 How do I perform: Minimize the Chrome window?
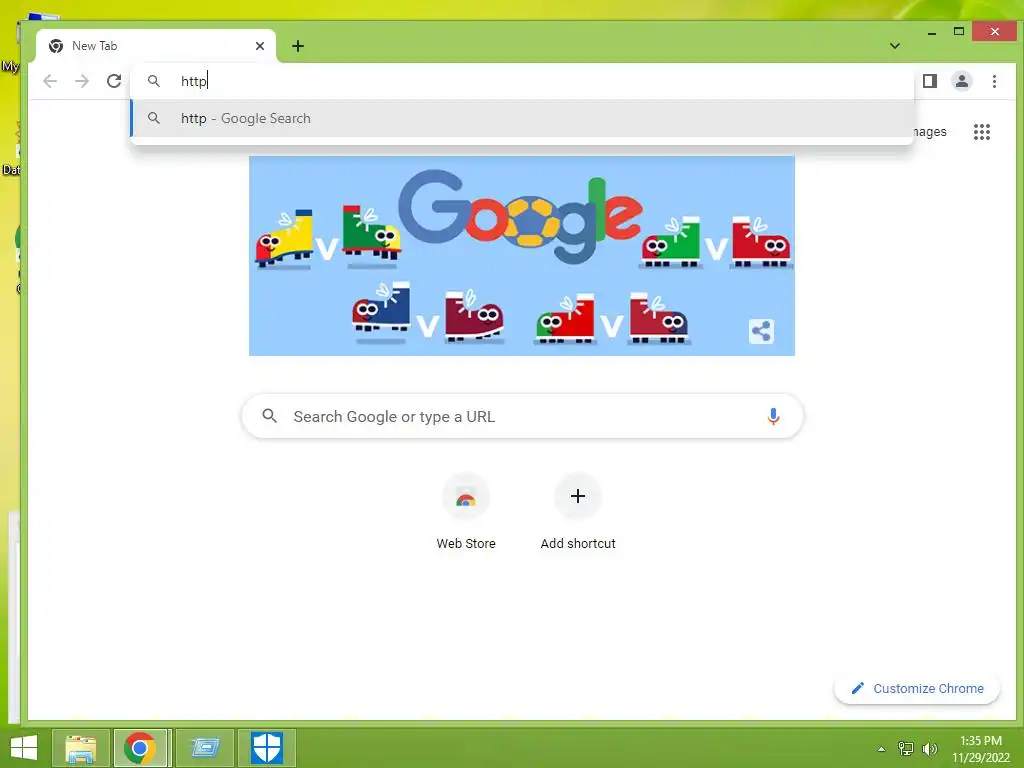coord(932,32)
